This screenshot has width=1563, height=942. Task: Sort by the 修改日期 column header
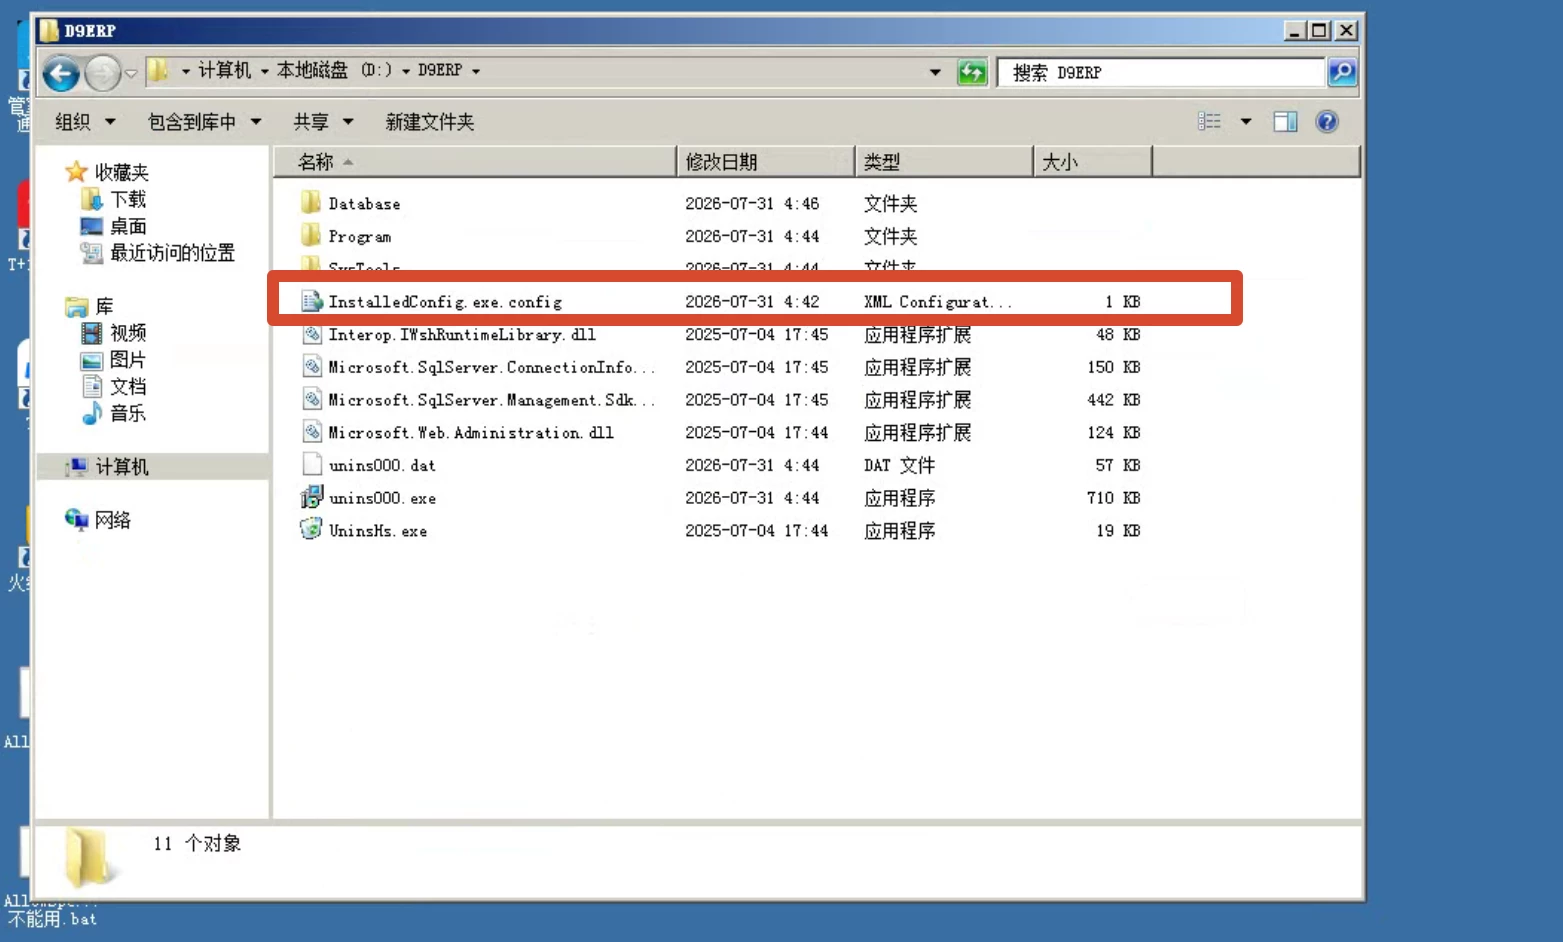point(765,162)
